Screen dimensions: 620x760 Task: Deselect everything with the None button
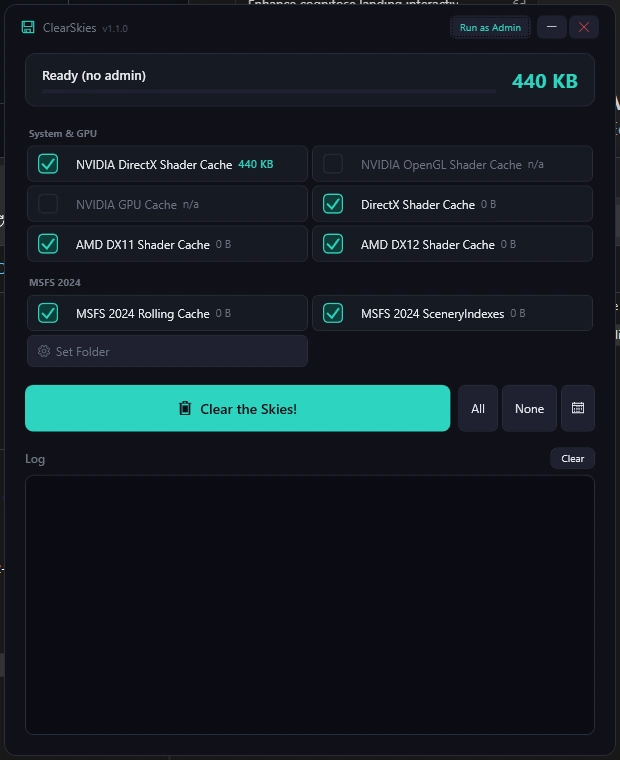click(529, 408)
